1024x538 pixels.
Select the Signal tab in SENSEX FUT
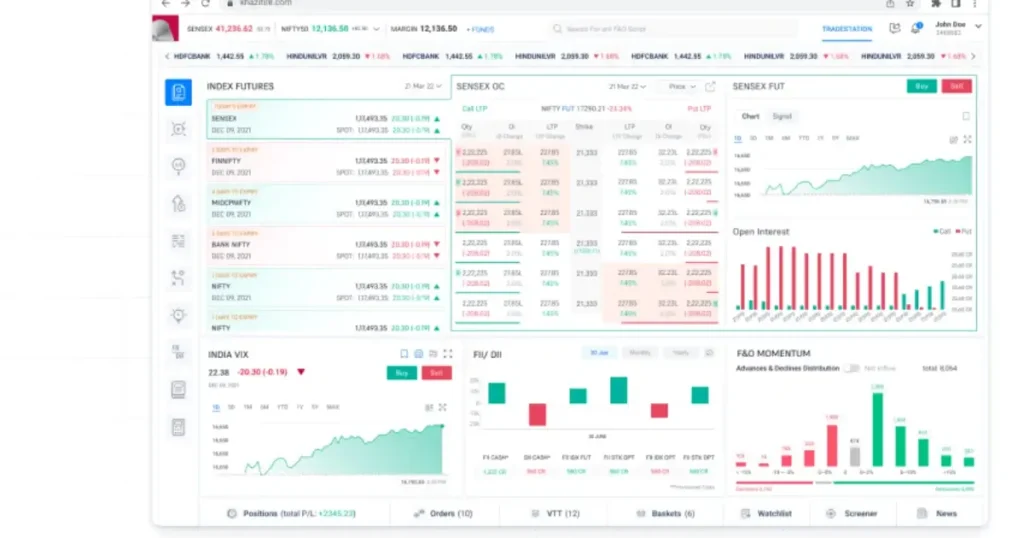[782, 116]
